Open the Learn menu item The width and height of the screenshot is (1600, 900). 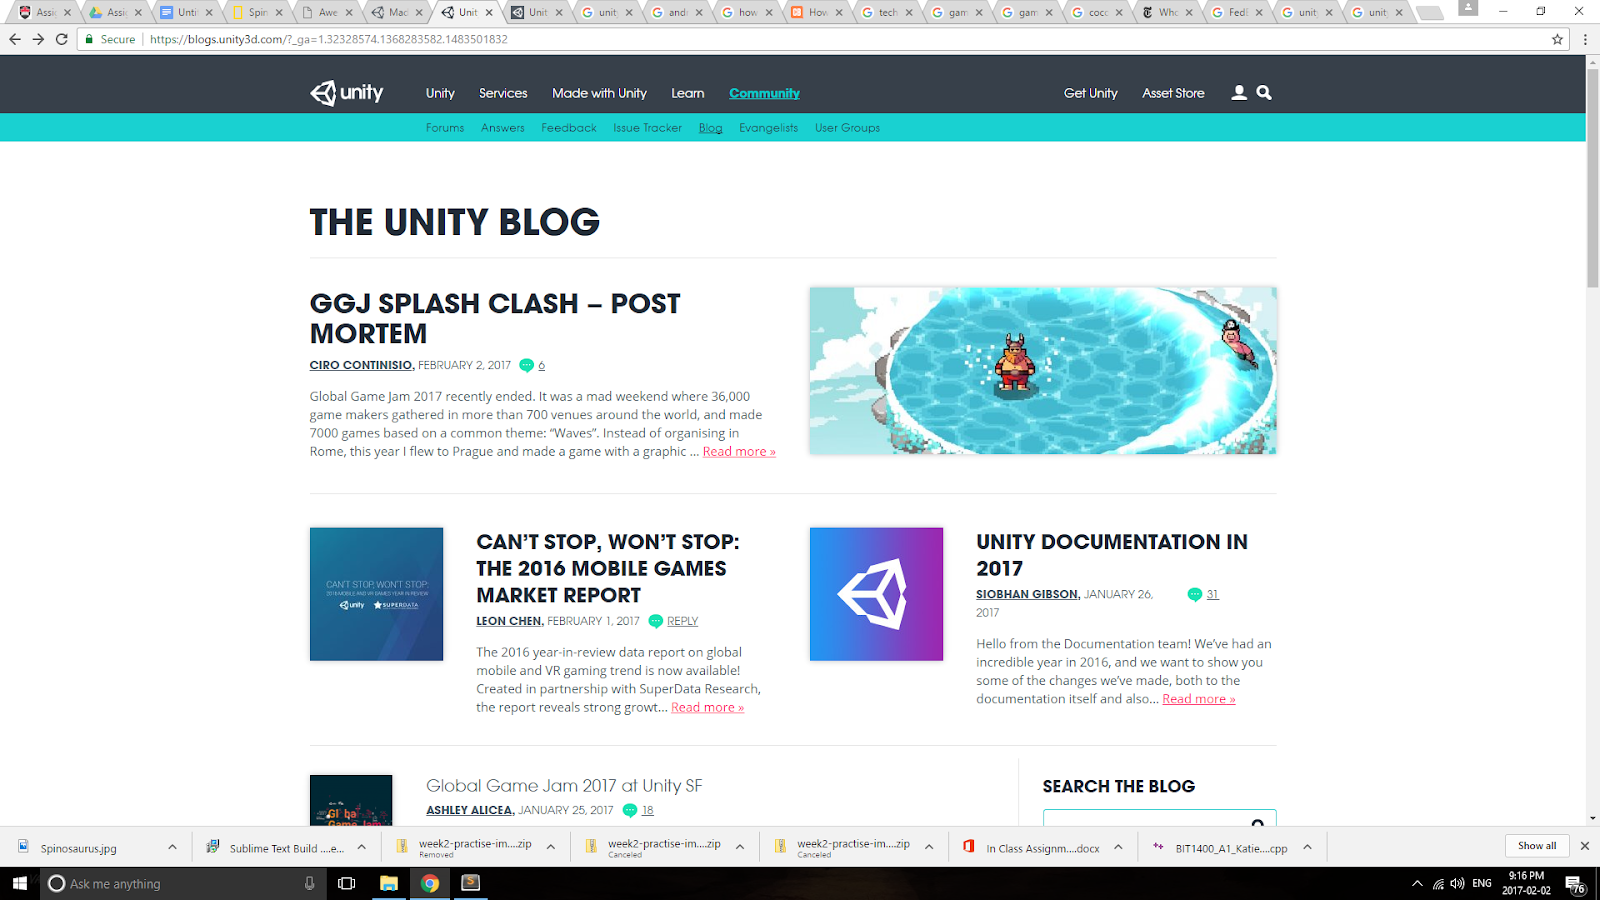click(x=688, y=93)
